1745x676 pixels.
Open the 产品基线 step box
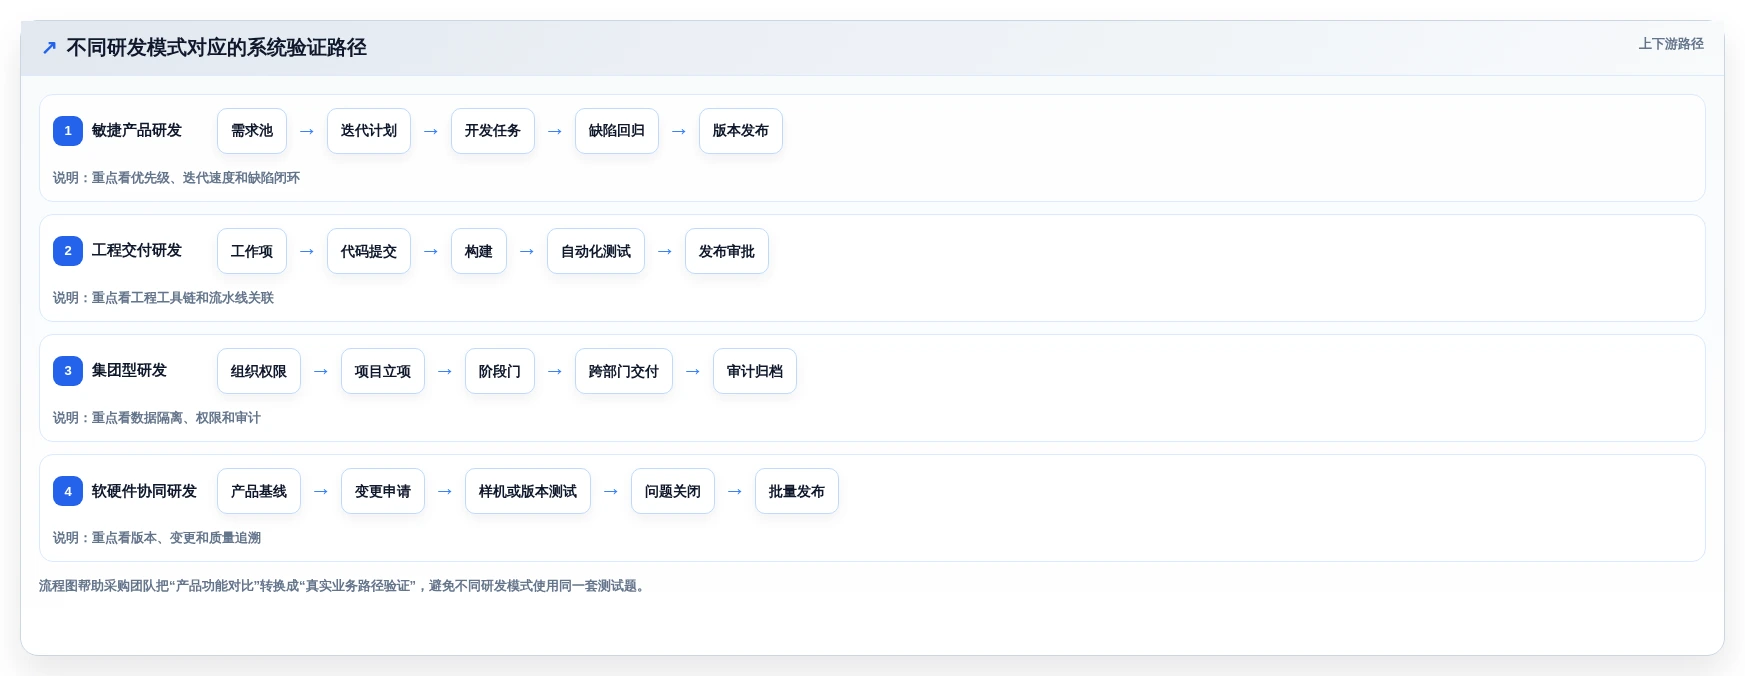(x=259, y=491)
